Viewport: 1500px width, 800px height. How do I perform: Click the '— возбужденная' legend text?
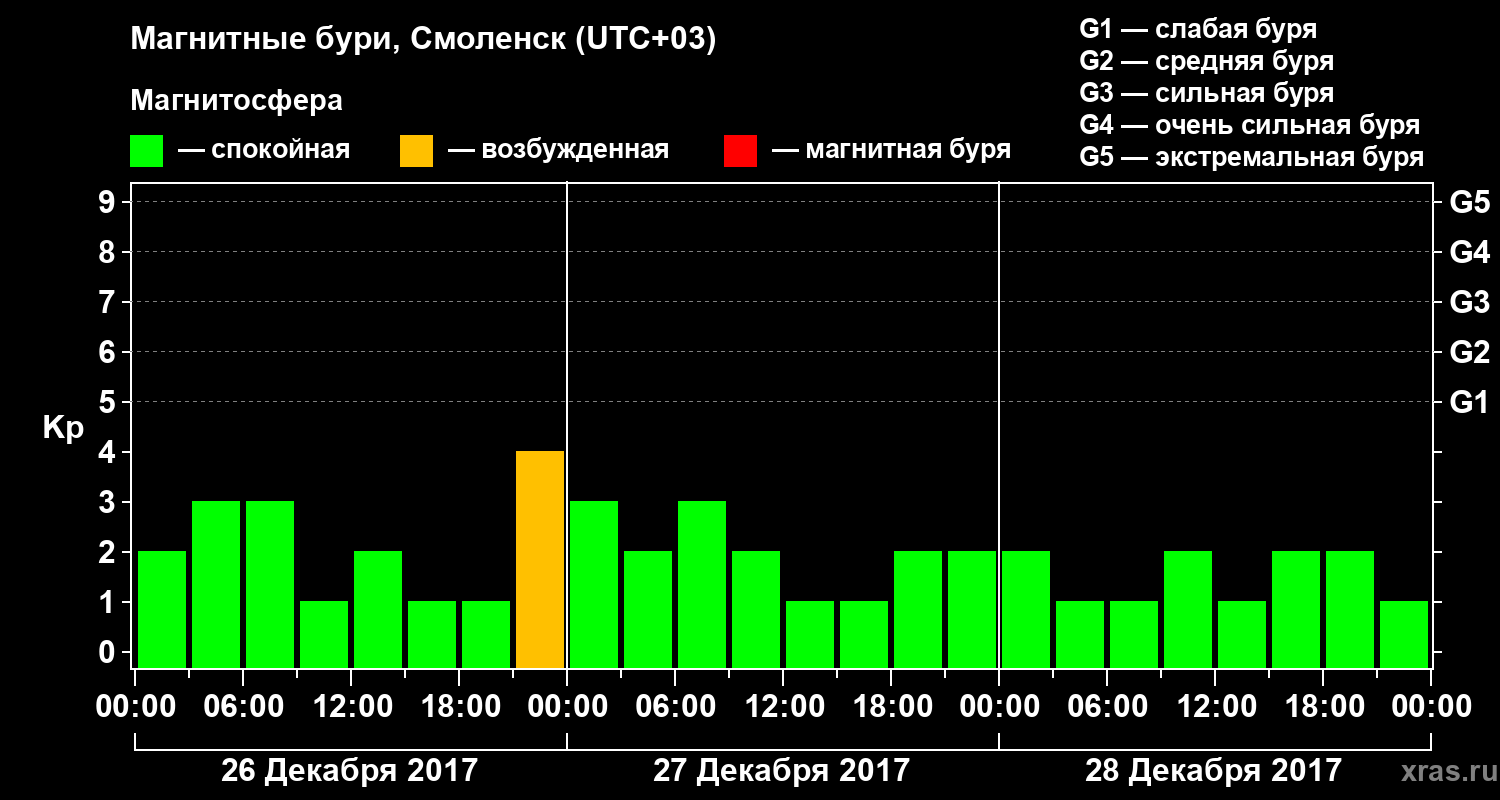[x=558, y=151]
